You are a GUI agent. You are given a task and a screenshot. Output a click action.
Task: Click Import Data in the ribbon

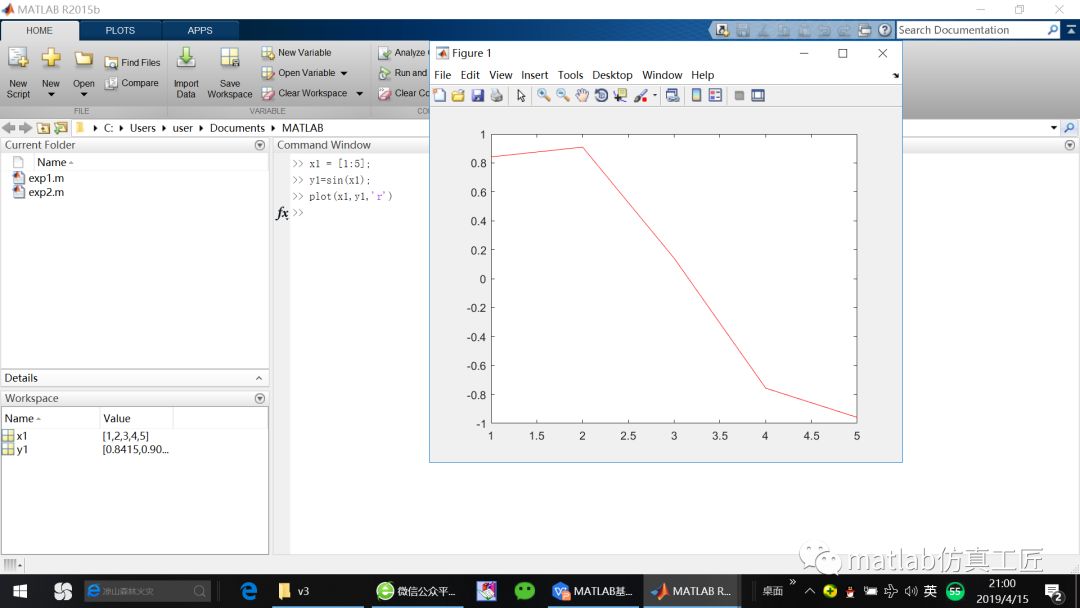click(186, 73)
